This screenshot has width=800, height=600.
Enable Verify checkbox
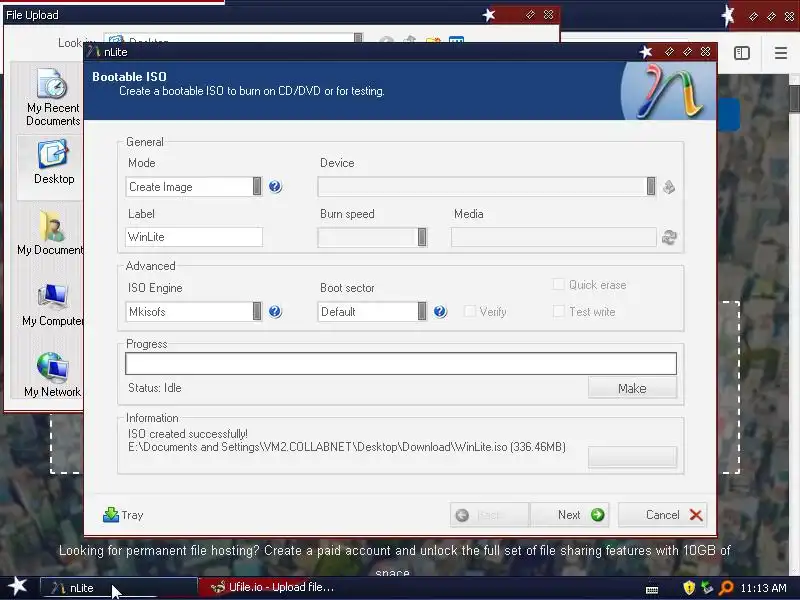point(469,311)
